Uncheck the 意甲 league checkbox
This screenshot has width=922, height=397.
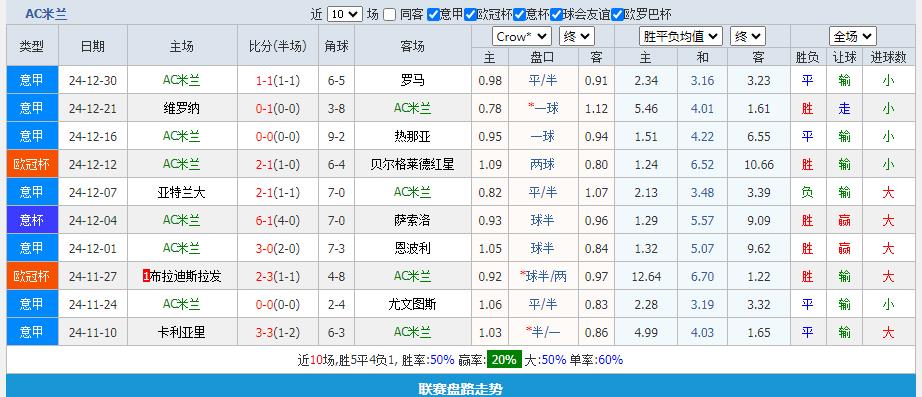tap(433, 15)
